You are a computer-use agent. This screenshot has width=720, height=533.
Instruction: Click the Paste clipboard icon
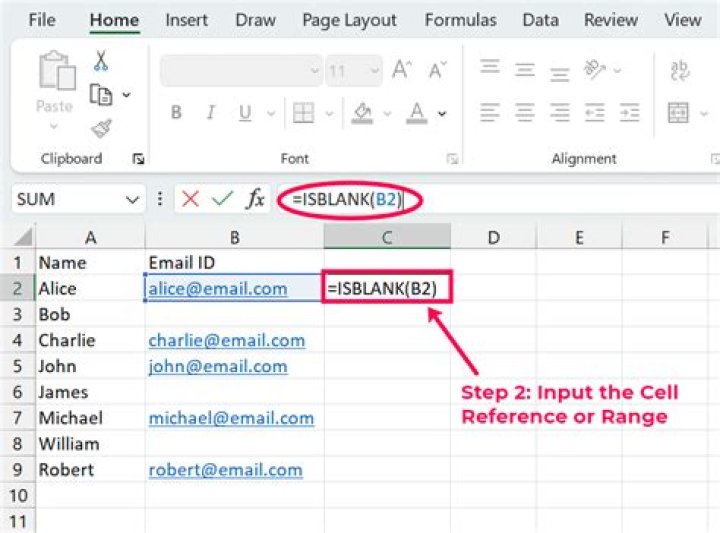(57, 70)
